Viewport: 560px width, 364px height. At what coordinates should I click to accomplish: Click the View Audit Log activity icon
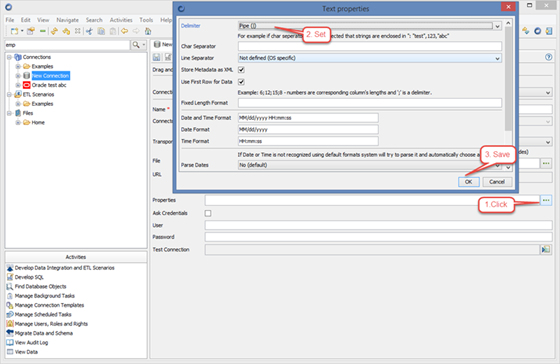pyautogui.click(x=10, y=342)
